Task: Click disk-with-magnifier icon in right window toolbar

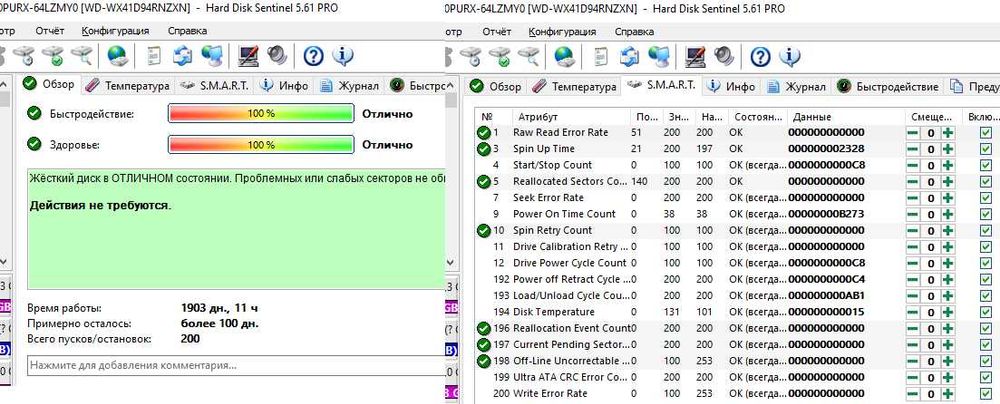Action: click(x=528, y=57)
